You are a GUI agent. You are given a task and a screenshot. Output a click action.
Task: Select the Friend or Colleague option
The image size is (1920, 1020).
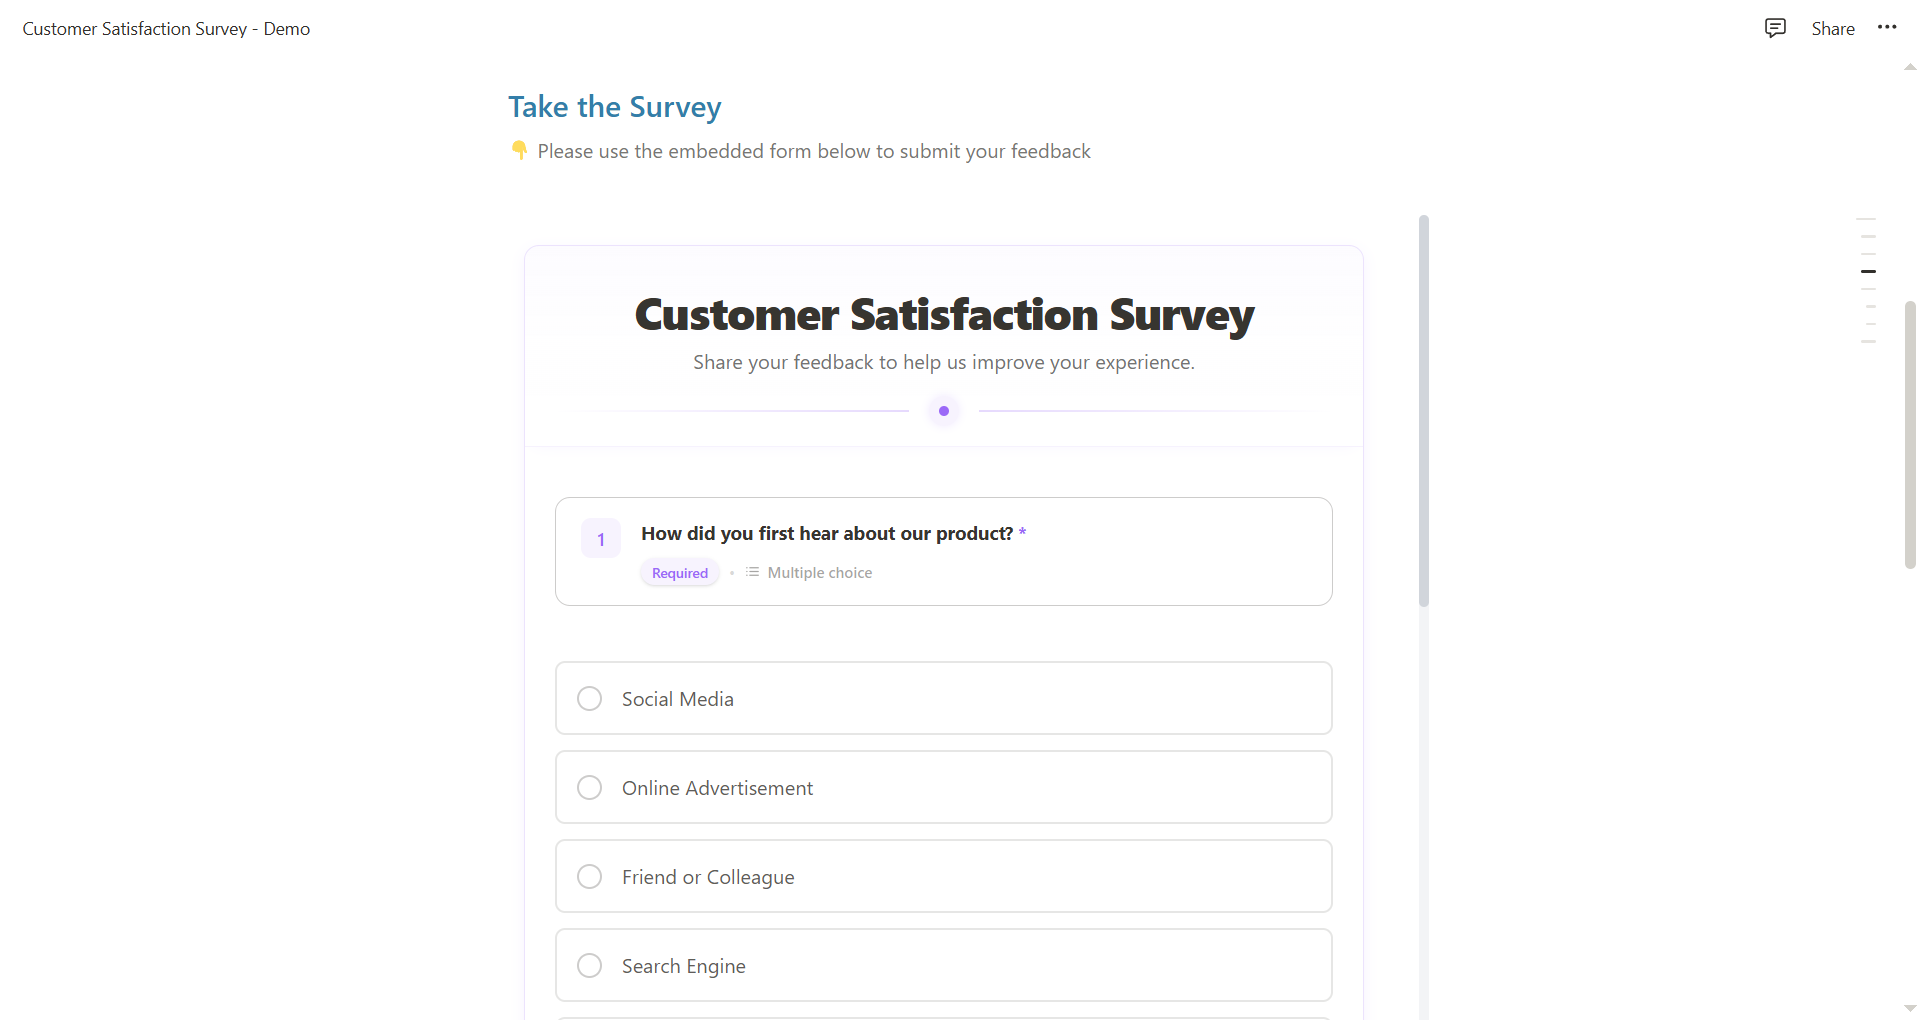pos(943,876)
